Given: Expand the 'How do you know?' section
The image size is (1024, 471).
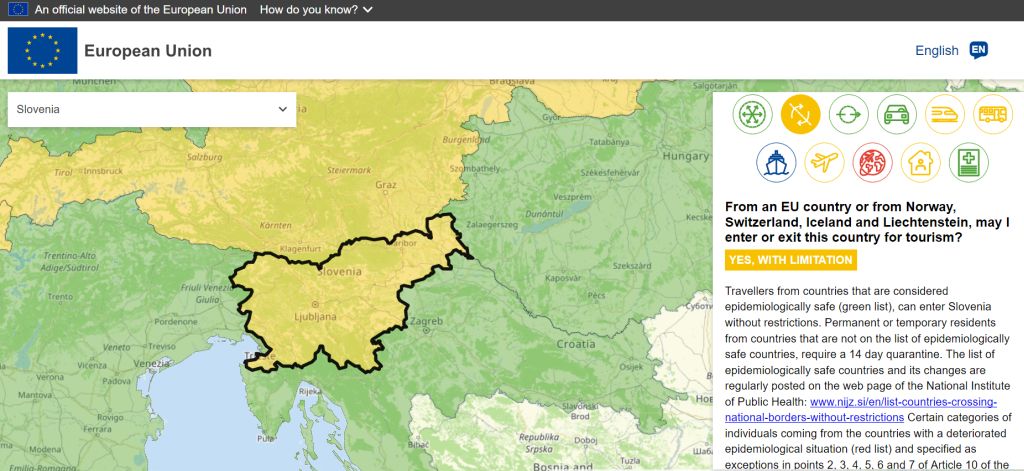Looking at the screenshot, I should point(316,10).
